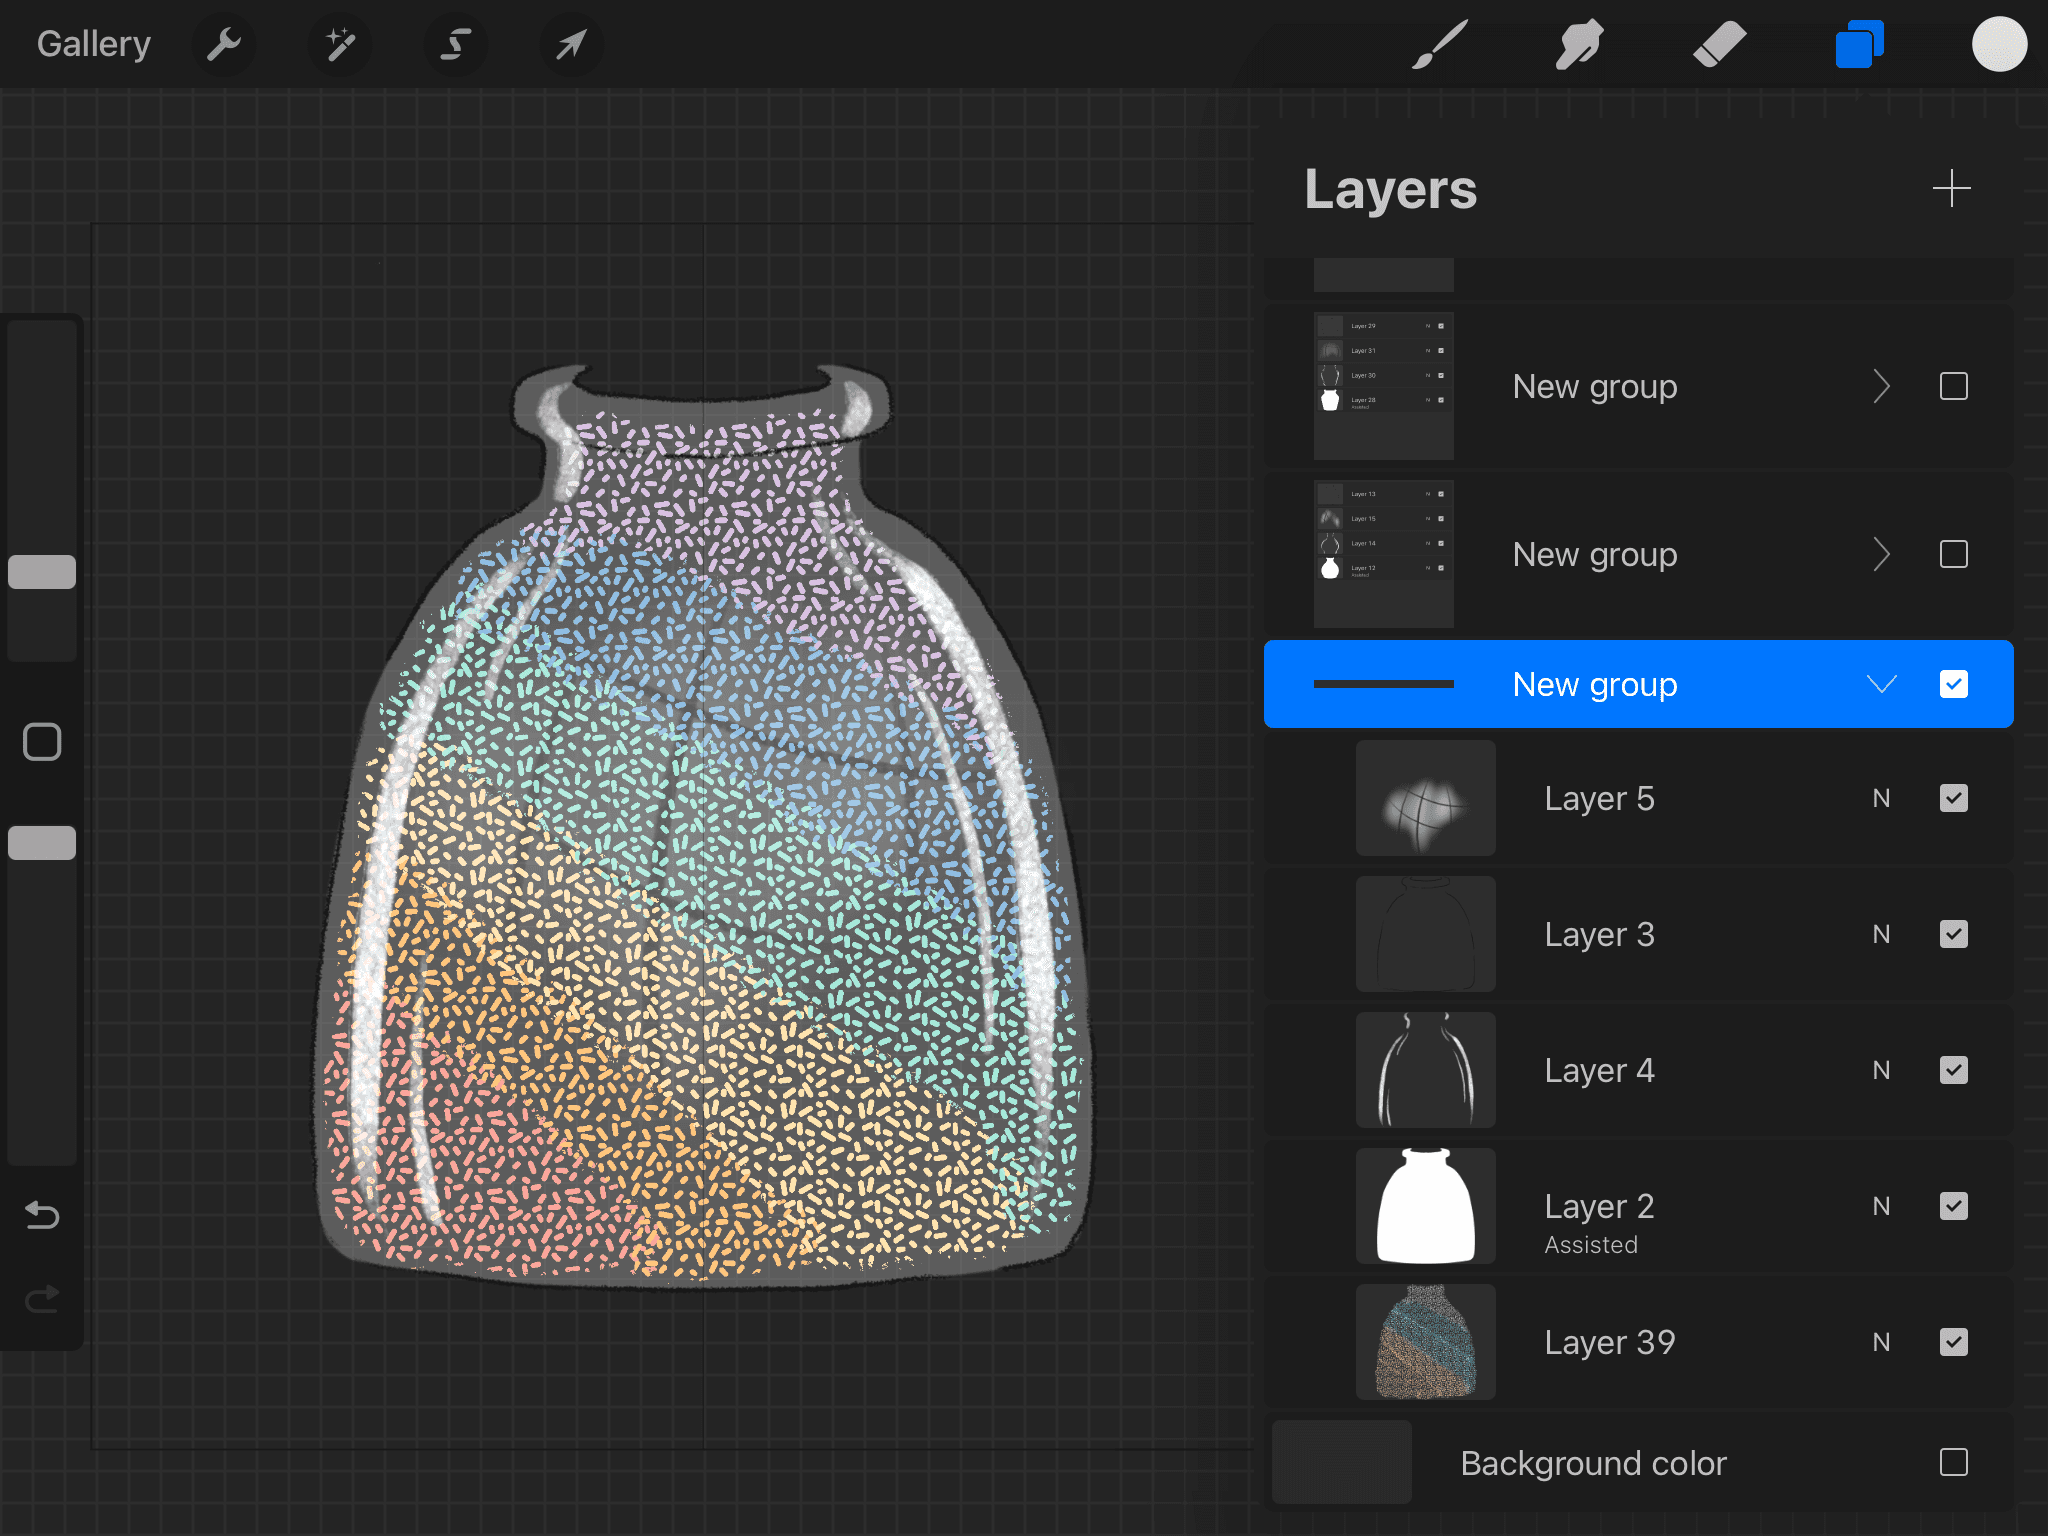
Task: Select the Smudge tool
Action: (1579, 44)
